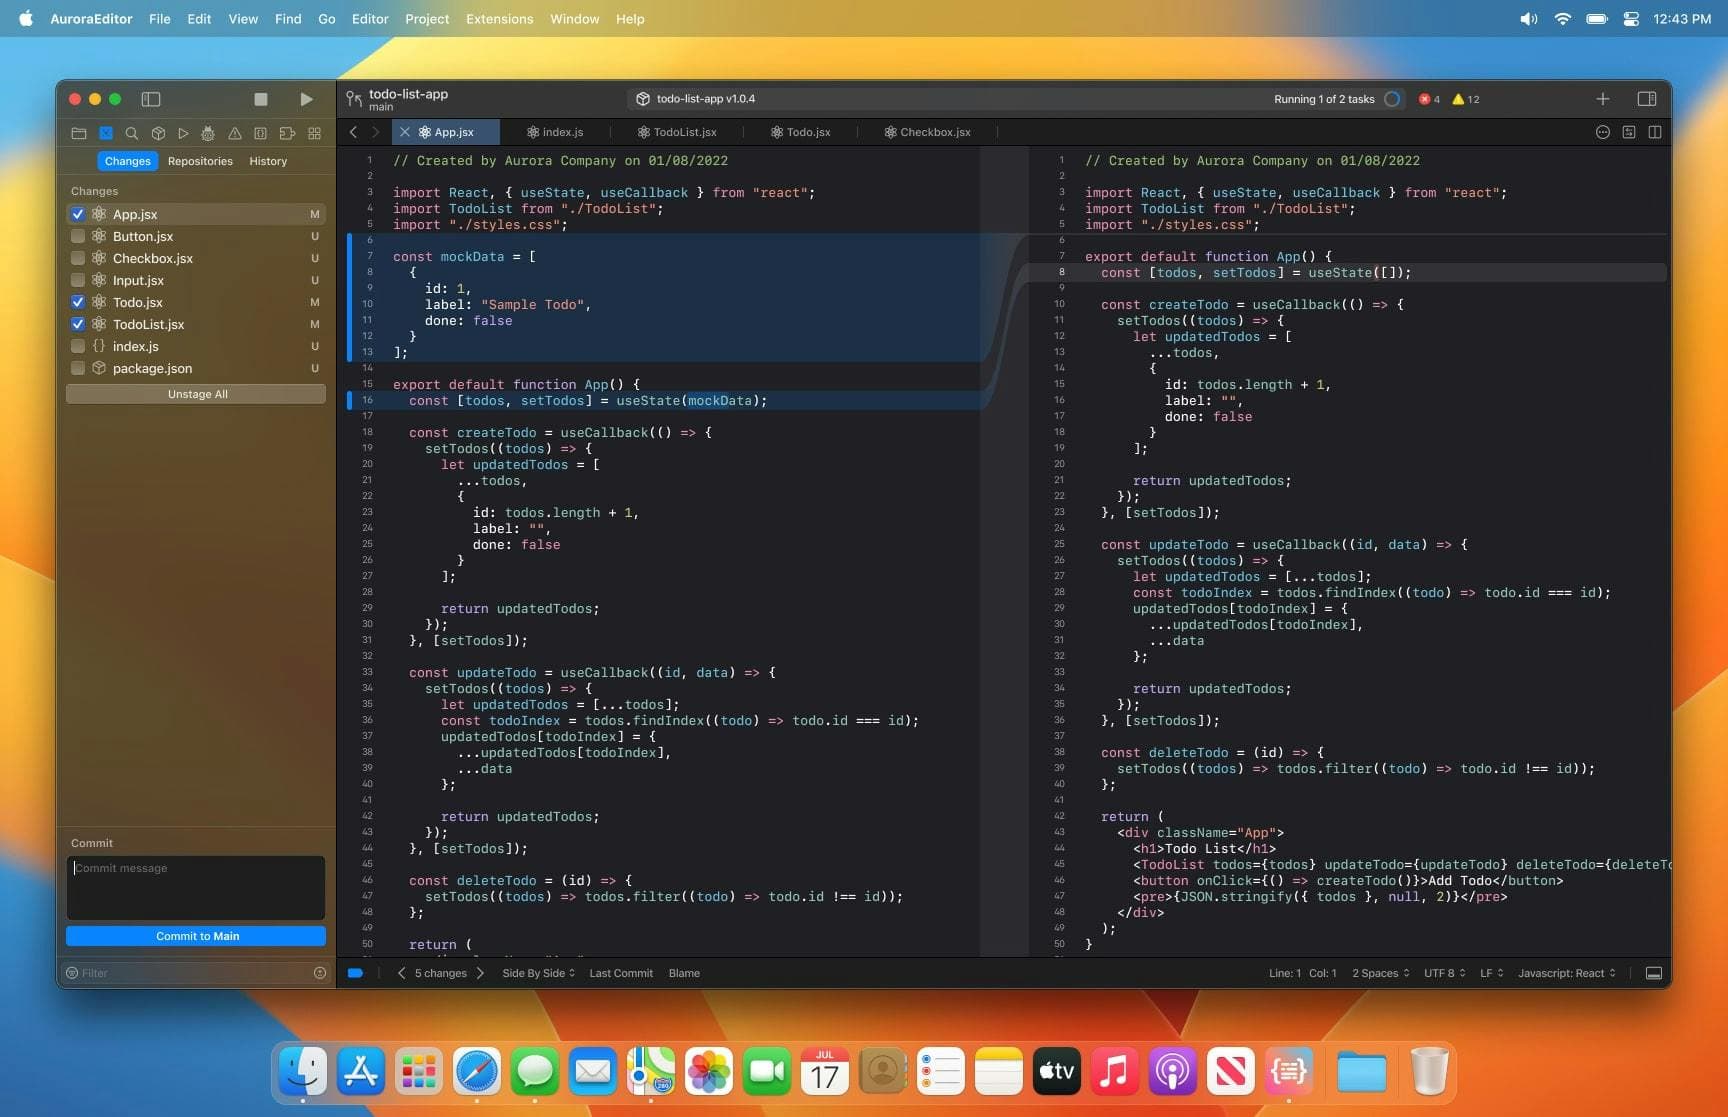
Task: Click the Unstage All button
Action: [197, 394]
